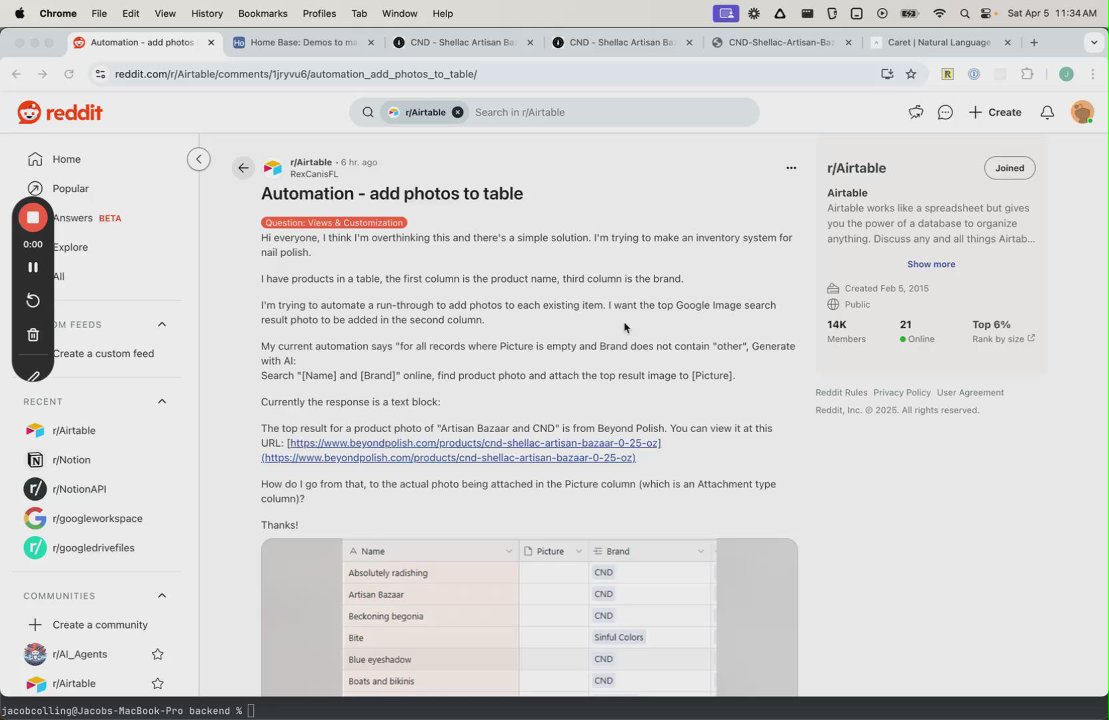Open notifications bell

tap(1047, 112)
